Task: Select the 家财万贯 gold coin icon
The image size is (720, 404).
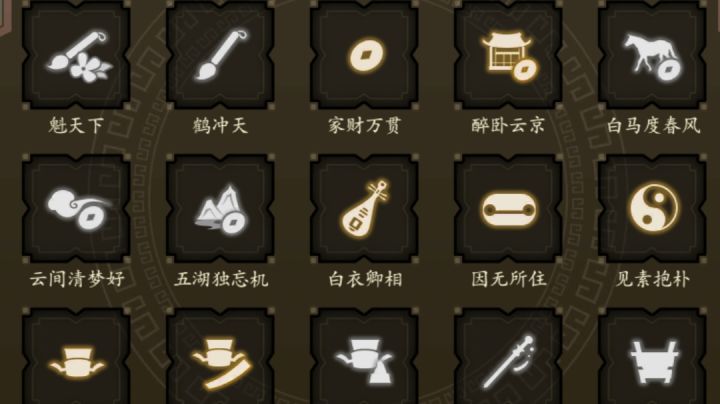Action: coord(364,54)
